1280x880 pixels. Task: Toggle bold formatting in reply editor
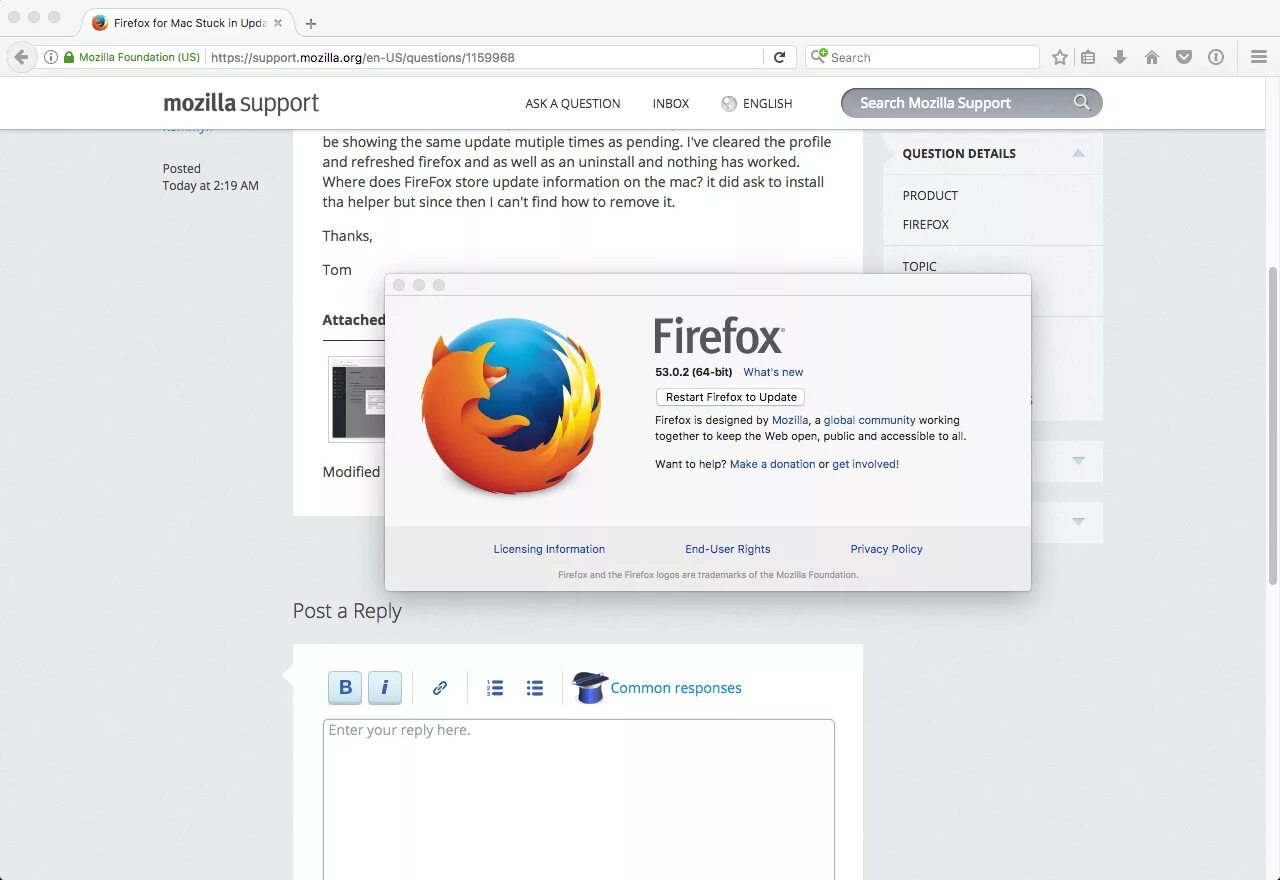click(345, 687)
